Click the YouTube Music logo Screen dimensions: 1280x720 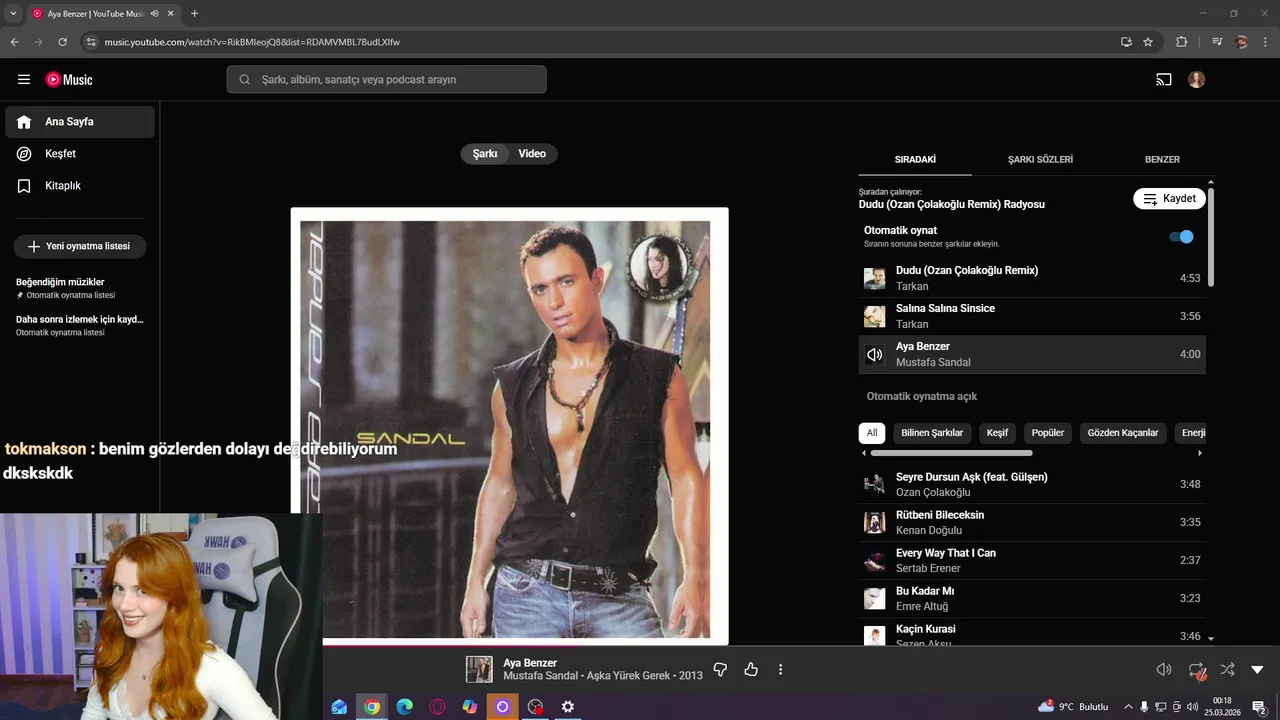pos(69,80)
